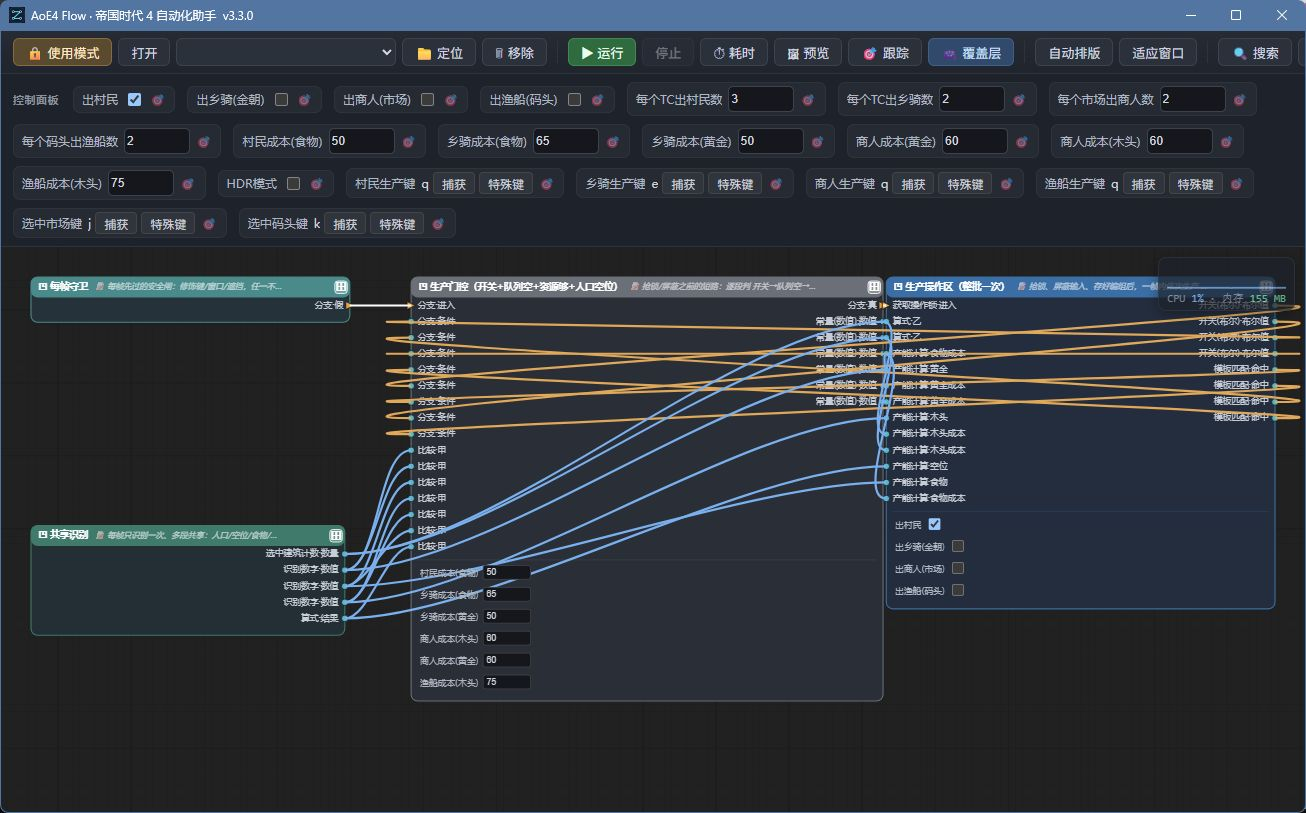
Task: Click the target icon beside 每个TC出村民数
Action: [x=808, y=100]
